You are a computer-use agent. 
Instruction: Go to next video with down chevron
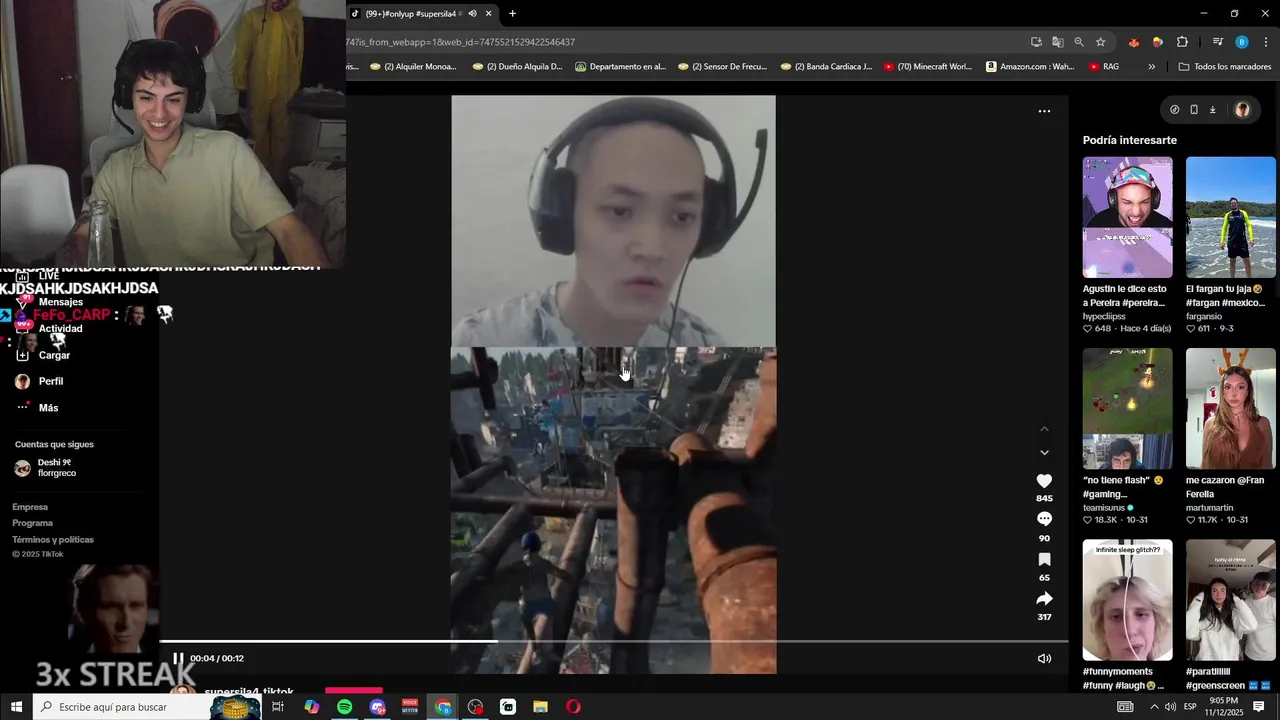coord(1044,453)
